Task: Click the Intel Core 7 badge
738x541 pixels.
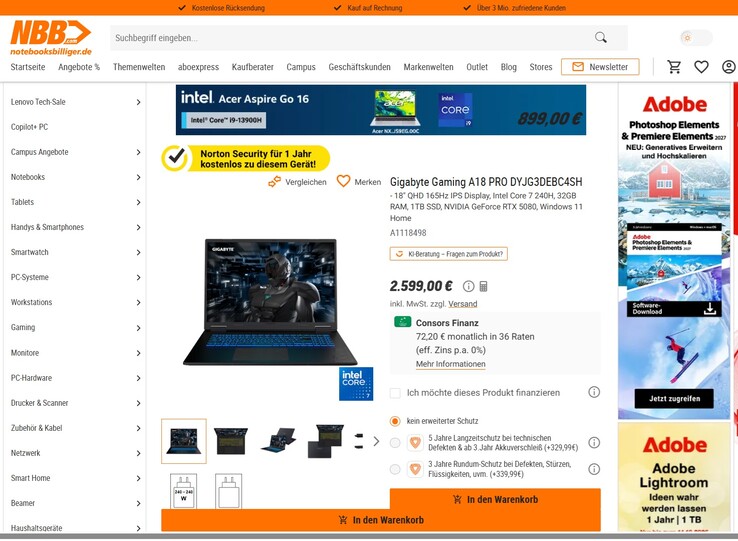Action: [x=356, y=384]
